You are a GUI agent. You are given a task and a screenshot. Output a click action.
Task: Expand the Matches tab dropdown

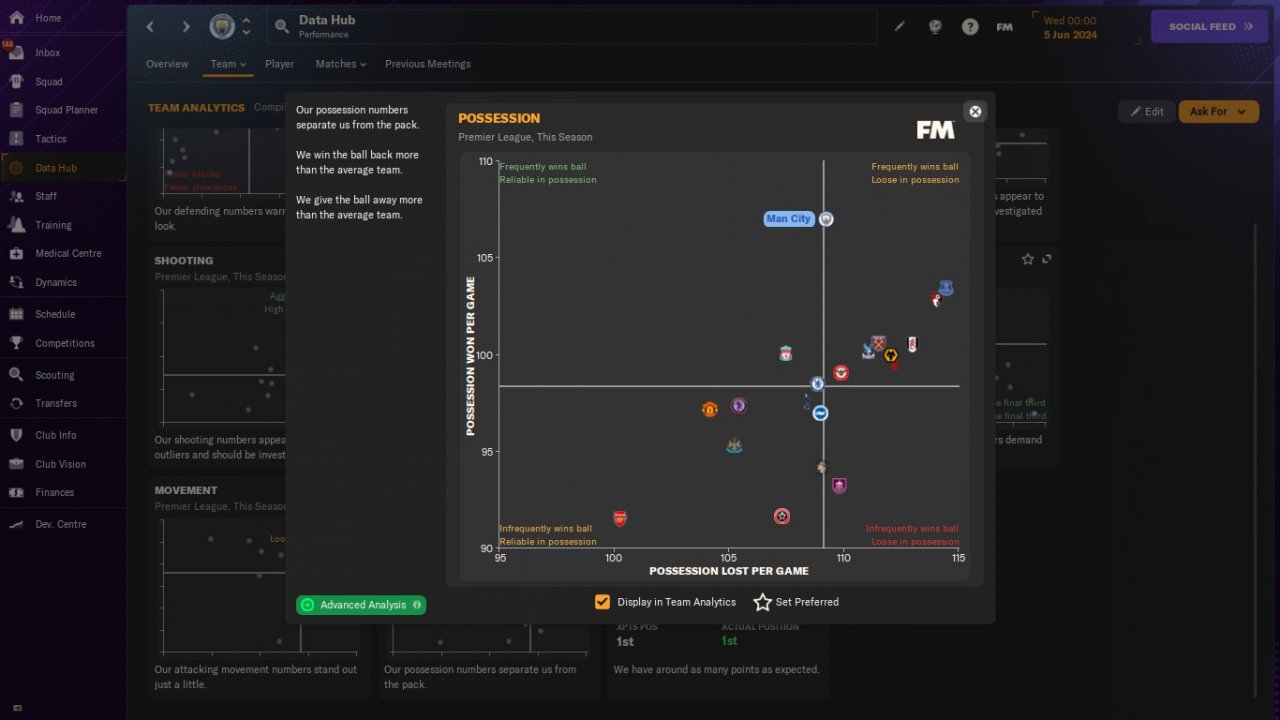tap(341, 64)
